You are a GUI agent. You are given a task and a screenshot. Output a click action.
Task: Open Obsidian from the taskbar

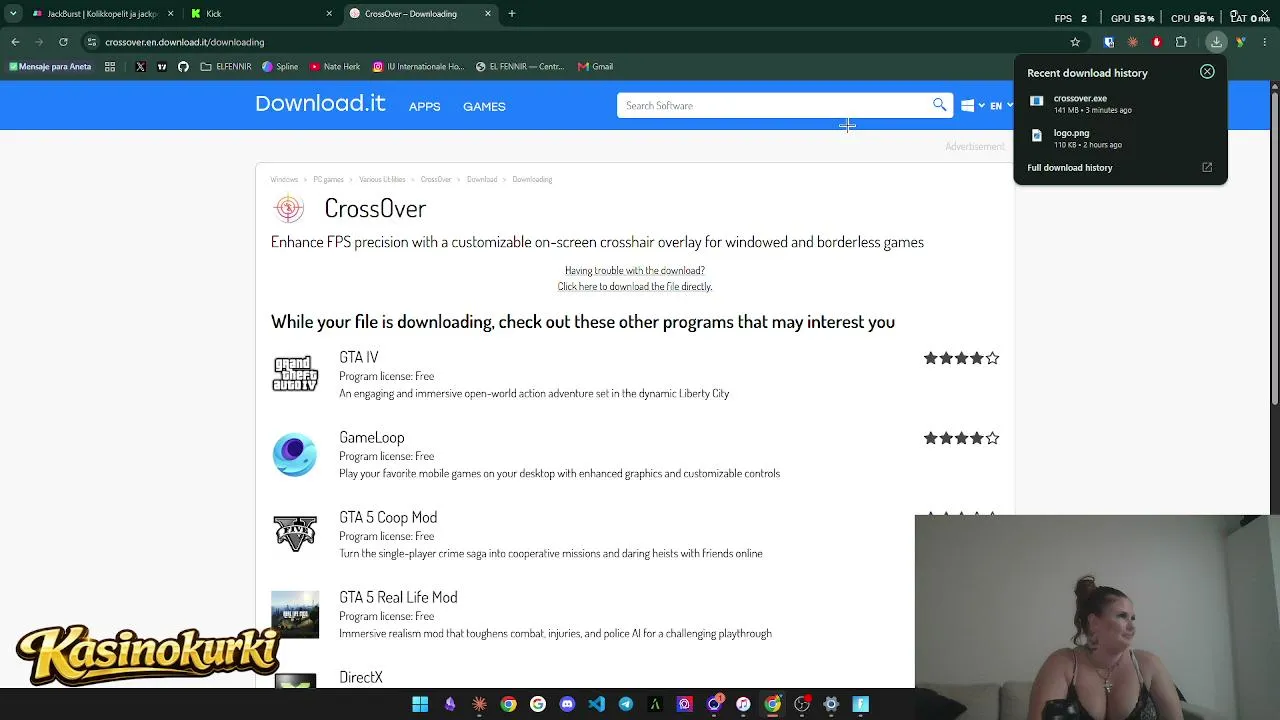(x=450, y=704)
